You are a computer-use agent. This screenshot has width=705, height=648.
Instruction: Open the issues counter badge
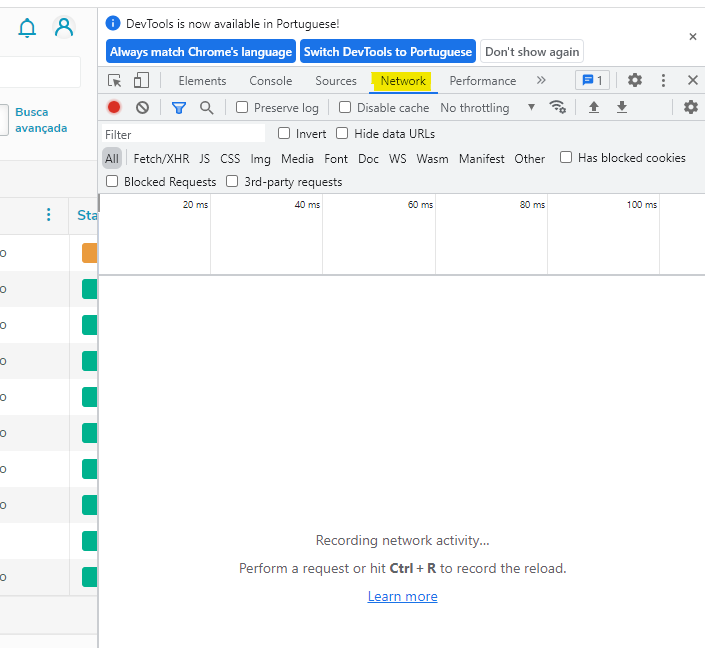pos(592,80)
